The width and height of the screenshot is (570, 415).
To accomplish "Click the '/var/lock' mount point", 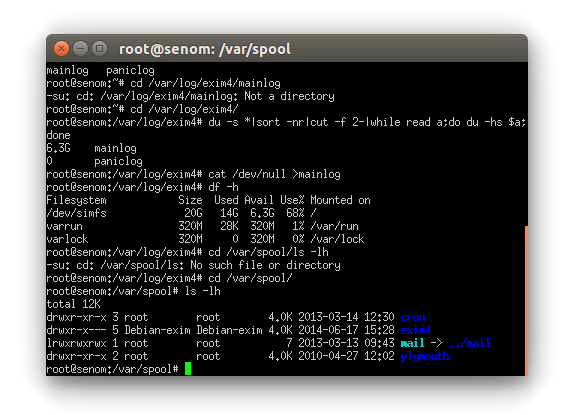I will tap(337, 239).
